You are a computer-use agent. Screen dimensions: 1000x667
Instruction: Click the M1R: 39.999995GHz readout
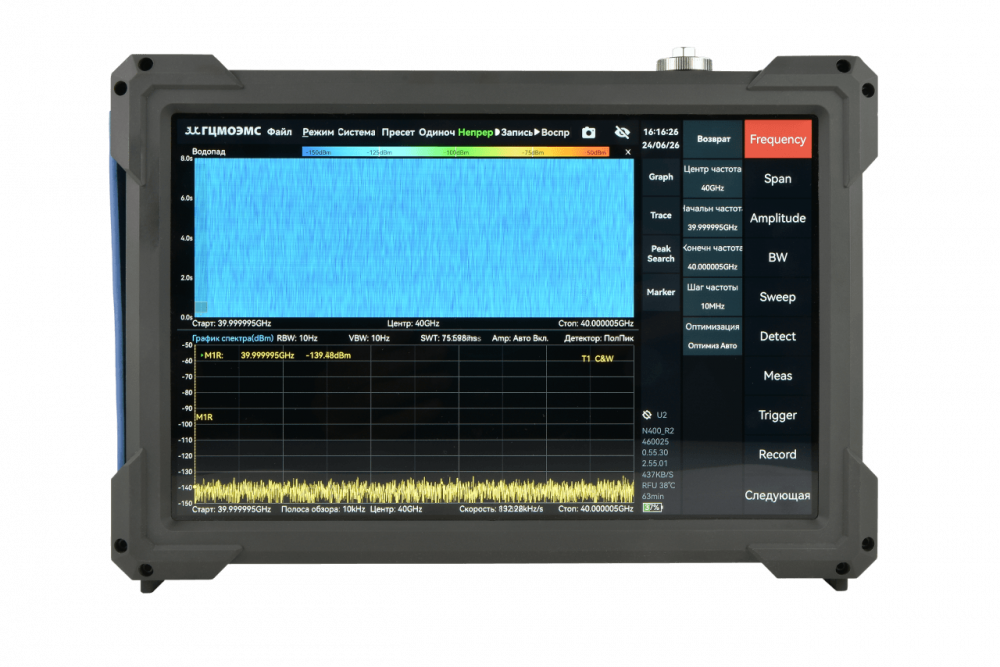pos(247,355)
